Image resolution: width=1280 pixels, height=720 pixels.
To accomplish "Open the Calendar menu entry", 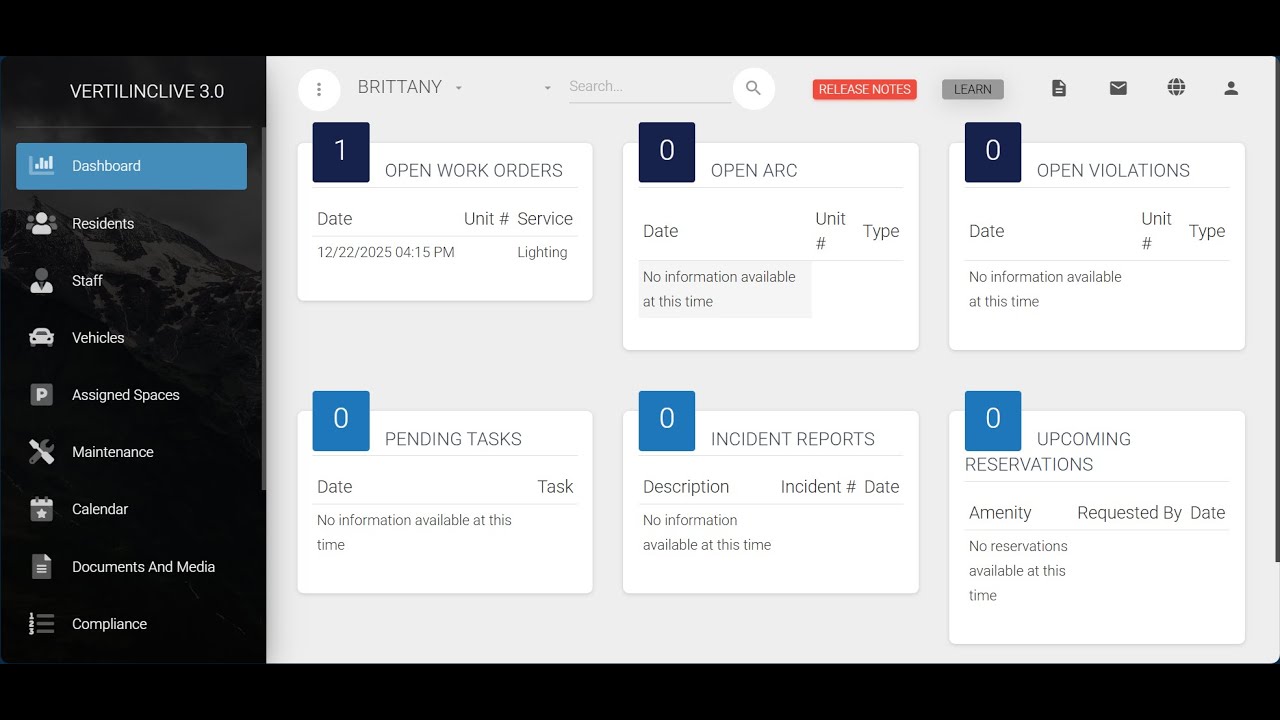I will point(131,509).
